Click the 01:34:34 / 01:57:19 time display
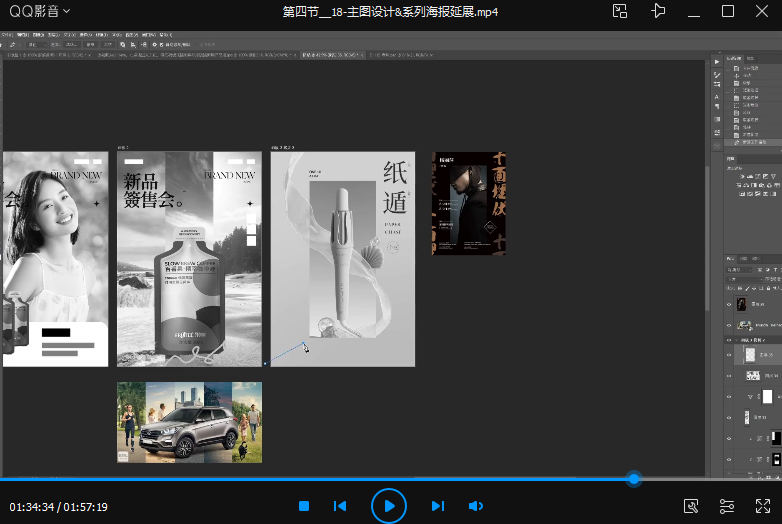The image size is (782, 524). tap(58, 507)
